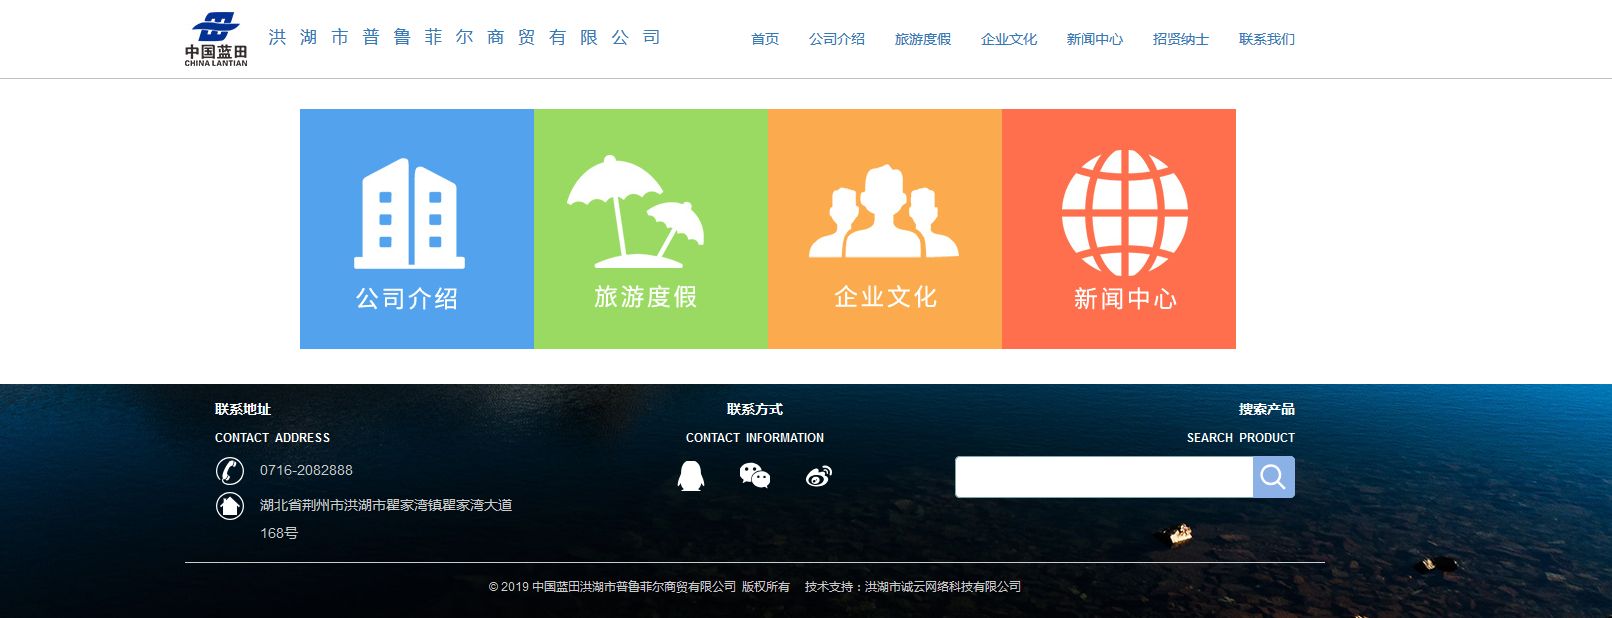This screenshot has height=618, width=1612.
Task: Click the building icon for 公司介绍
Action: coord(409,213)
